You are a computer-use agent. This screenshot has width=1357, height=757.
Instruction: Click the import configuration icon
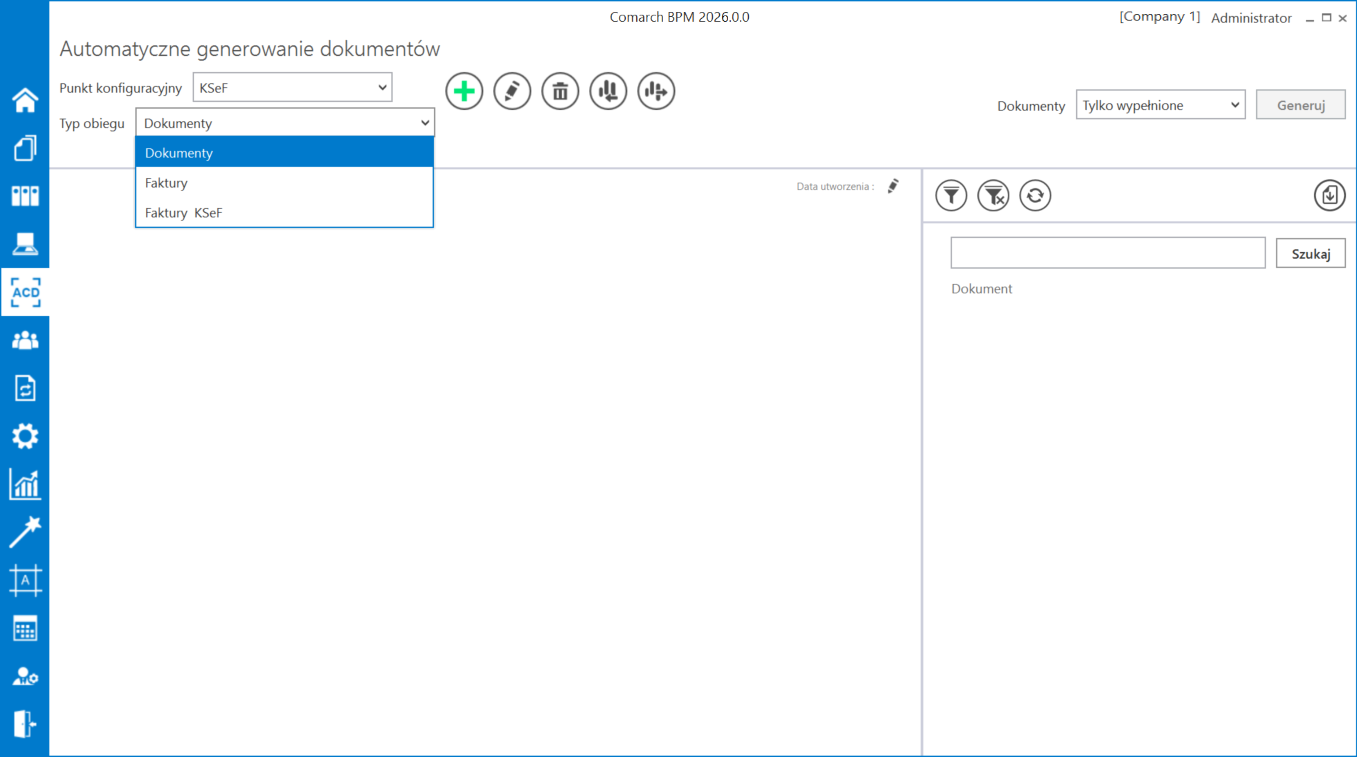point(608,91)
